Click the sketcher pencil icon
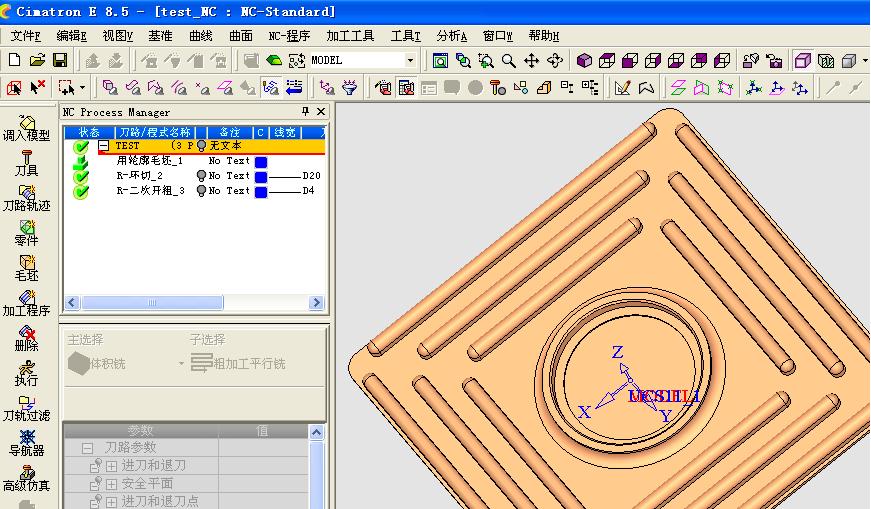The width and height of the screenshot is (871, 509). [622, 88]
